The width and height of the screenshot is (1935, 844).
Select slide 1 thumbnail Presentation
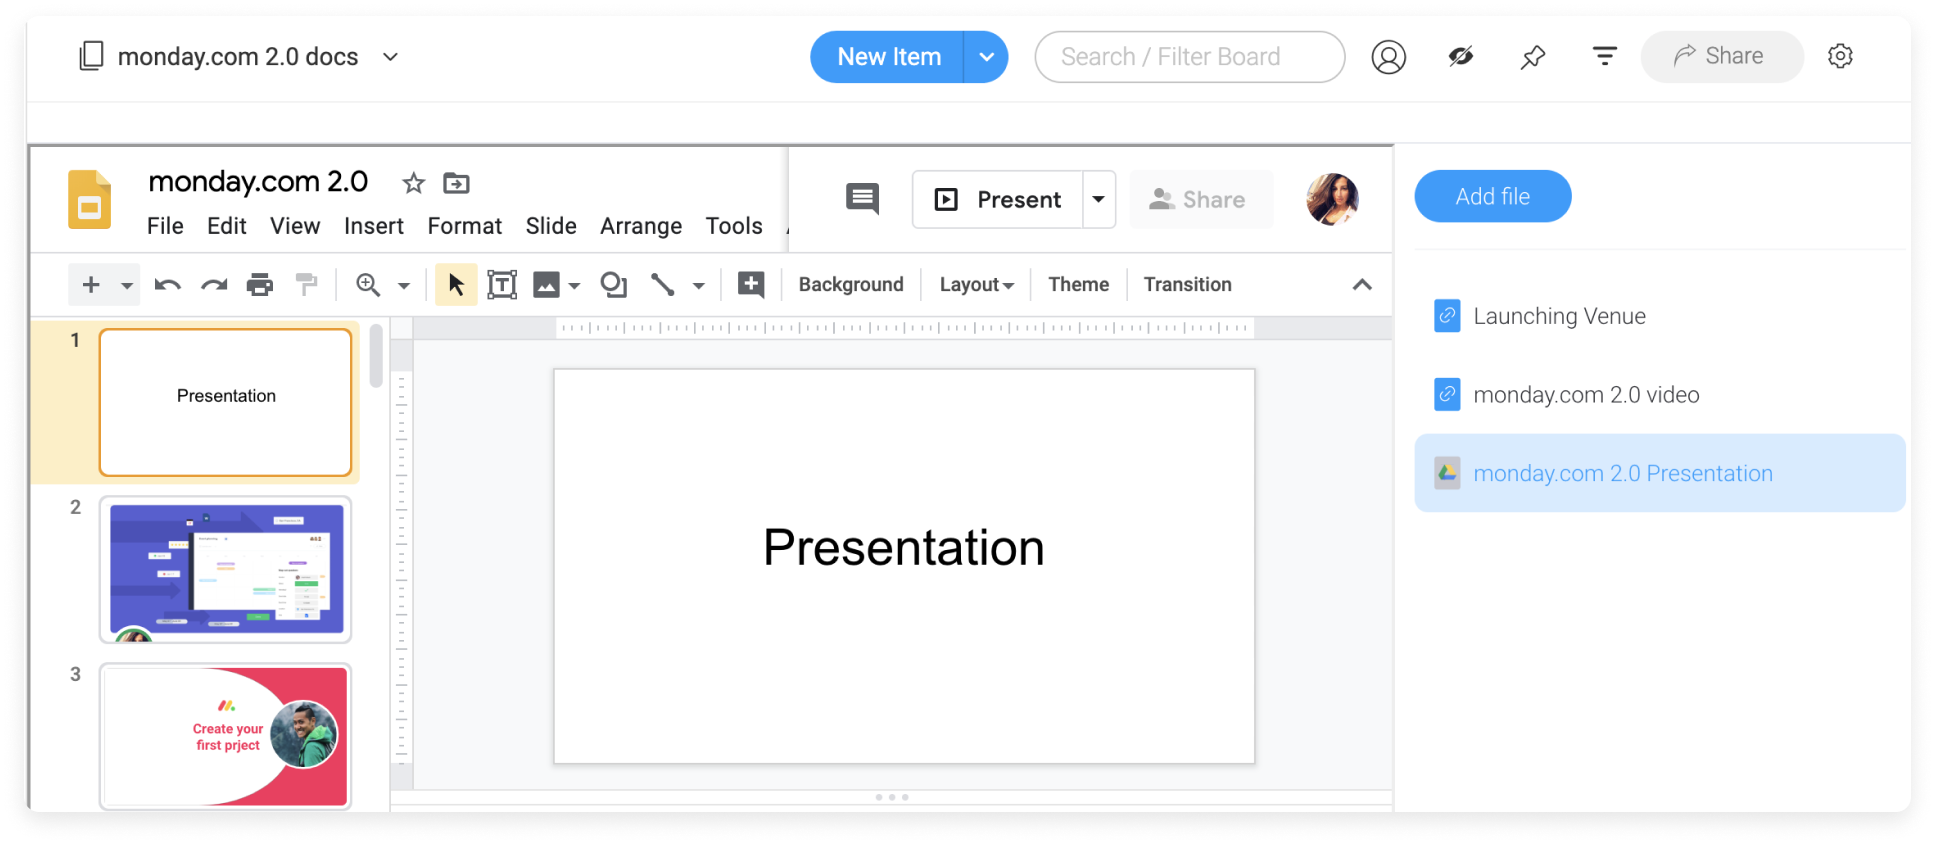point(226,402)
